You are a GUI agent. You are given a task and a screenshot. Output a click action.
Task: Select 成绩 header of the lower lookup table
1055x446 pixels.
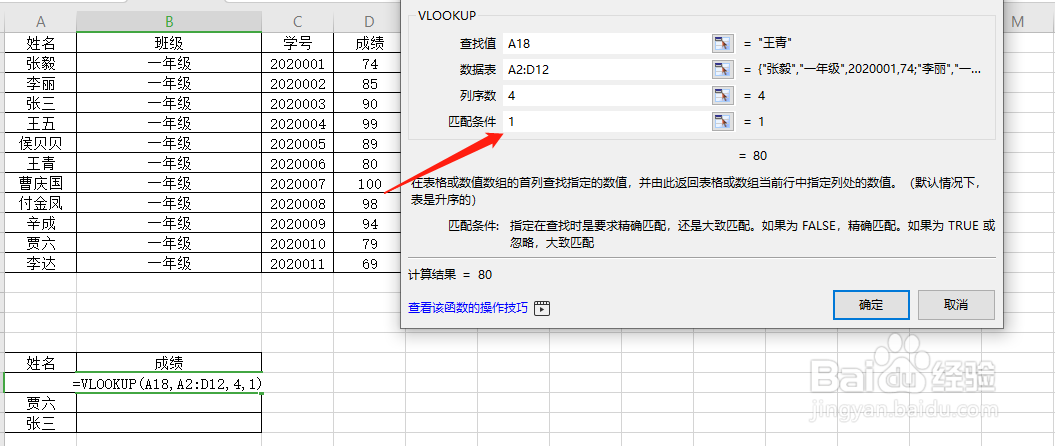coord(169,363)
